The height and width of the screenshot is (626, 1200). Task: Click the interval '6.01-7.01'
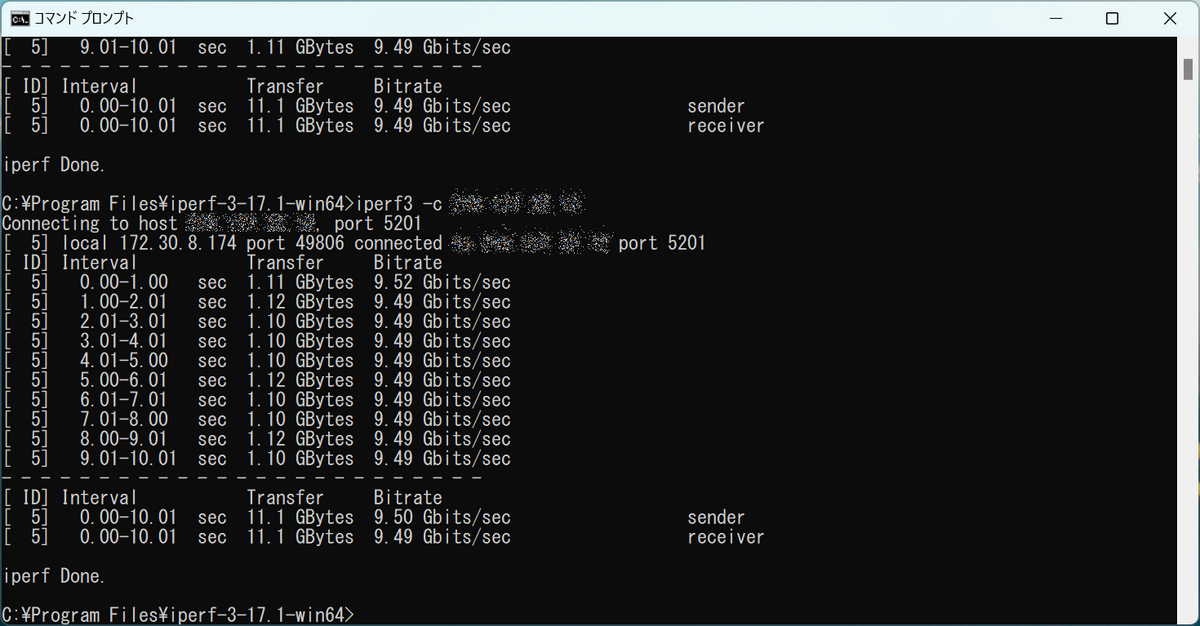pyautogui.click(x=124, y=400)
